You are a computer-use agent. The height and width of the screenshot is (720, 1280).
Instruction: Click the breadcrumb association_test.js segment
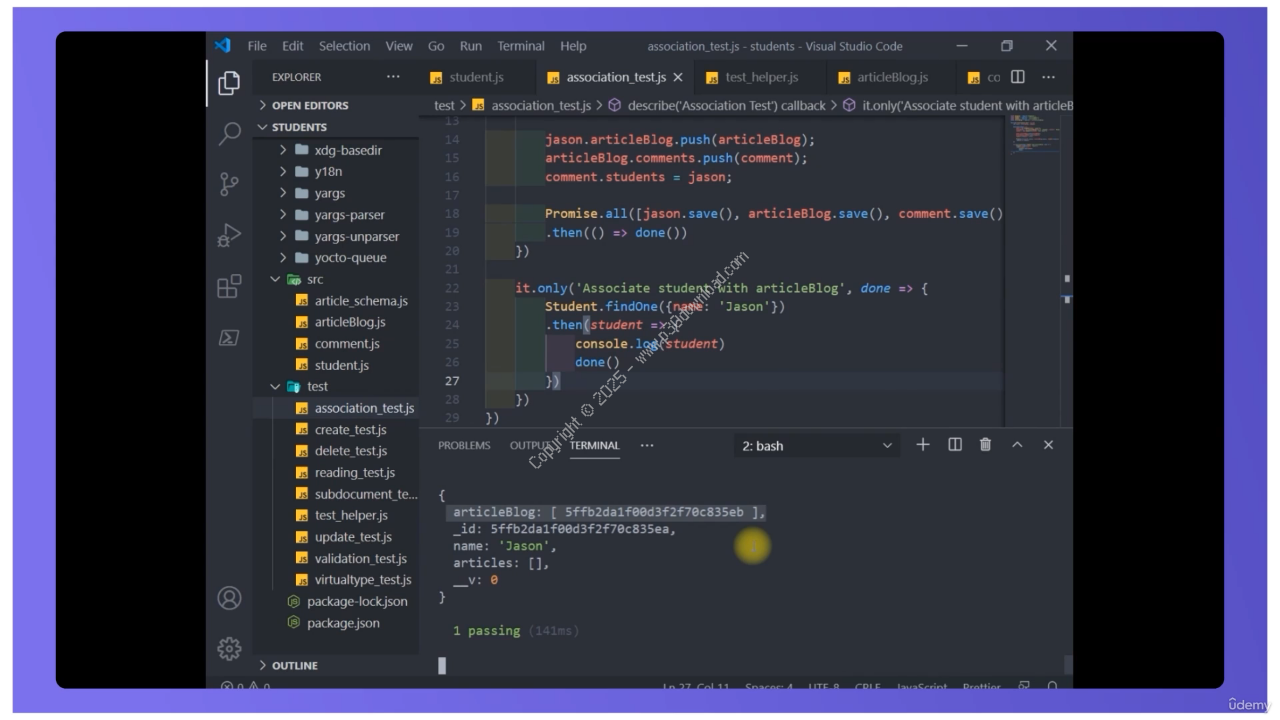[531, 105]
